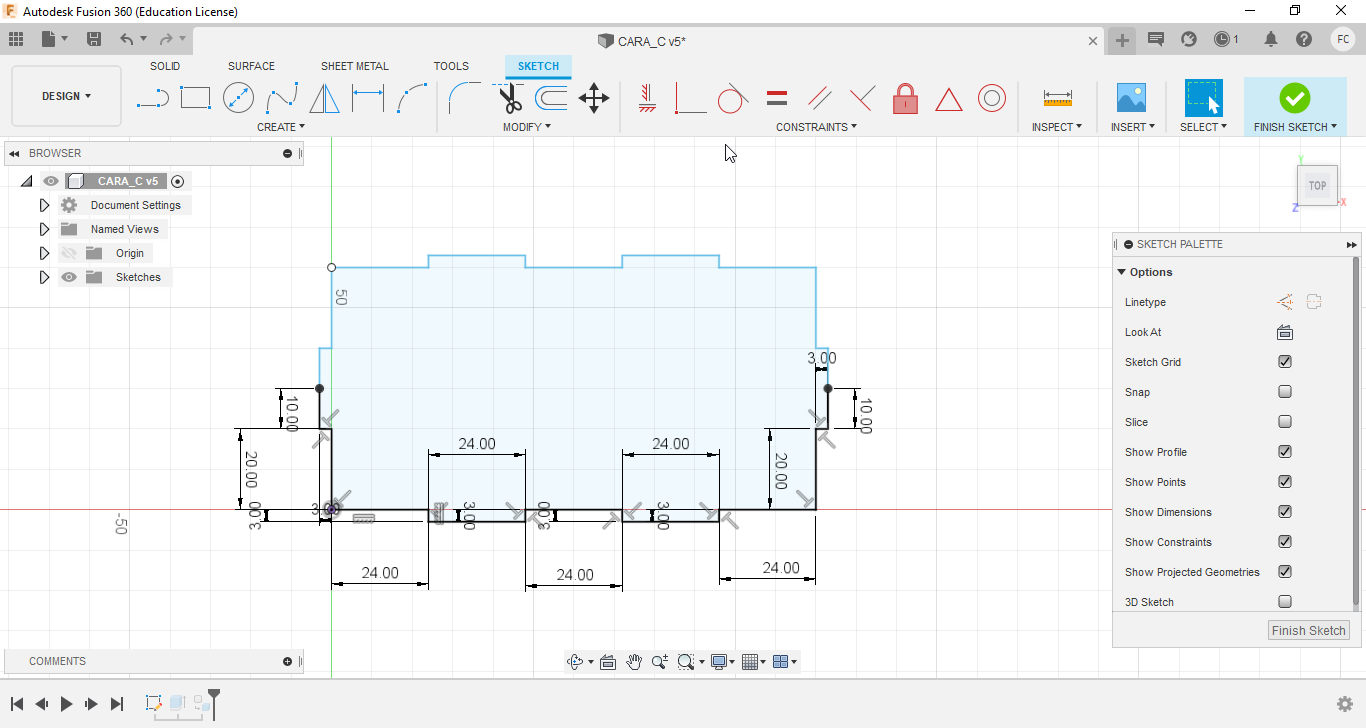Select the Move/Copy tool
This screenshot has height=728, width=1366.
[x=594, y=98]
